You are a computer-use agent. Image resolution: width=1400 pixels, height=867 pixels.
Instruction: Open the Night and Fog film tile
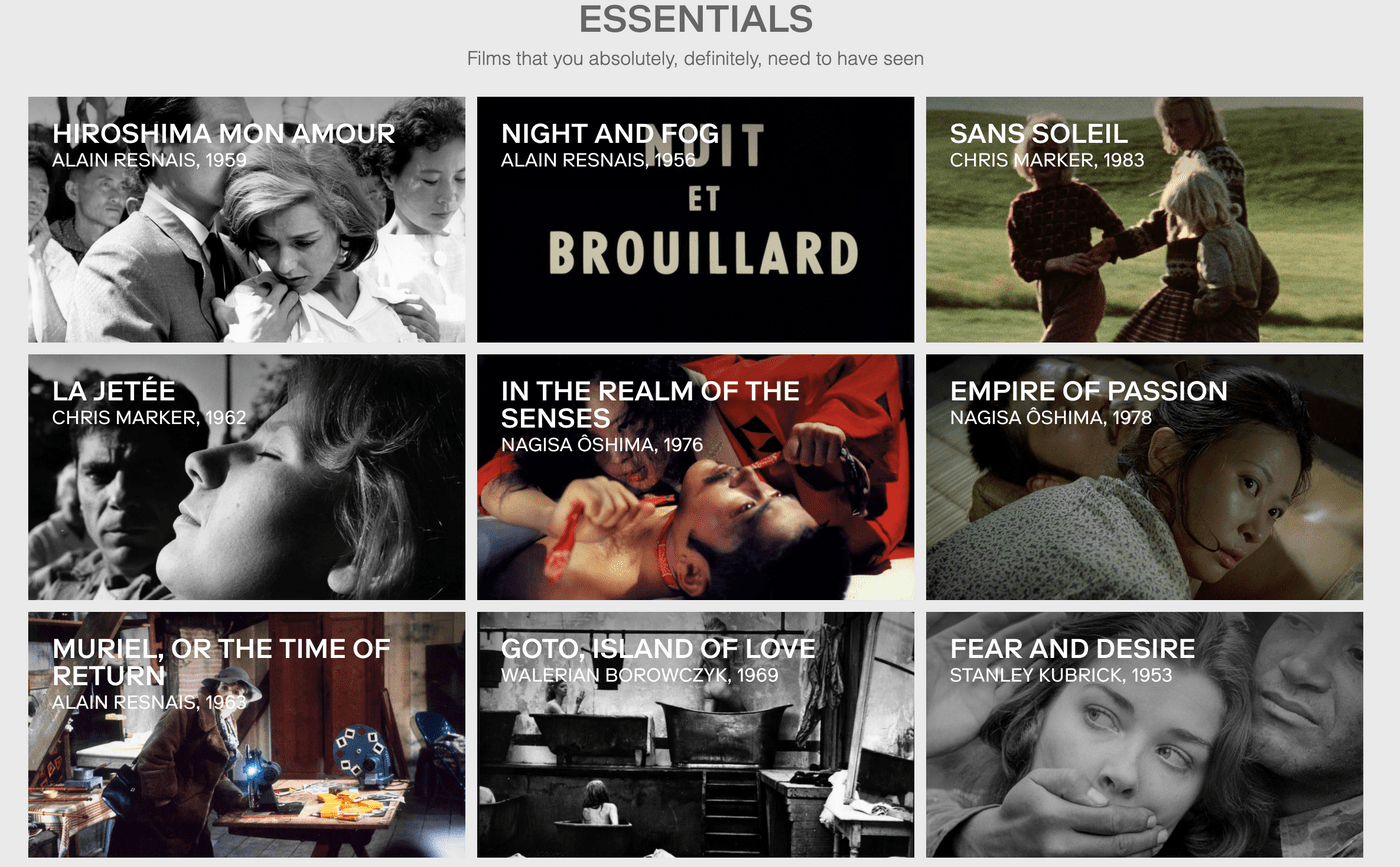(695, 219)
